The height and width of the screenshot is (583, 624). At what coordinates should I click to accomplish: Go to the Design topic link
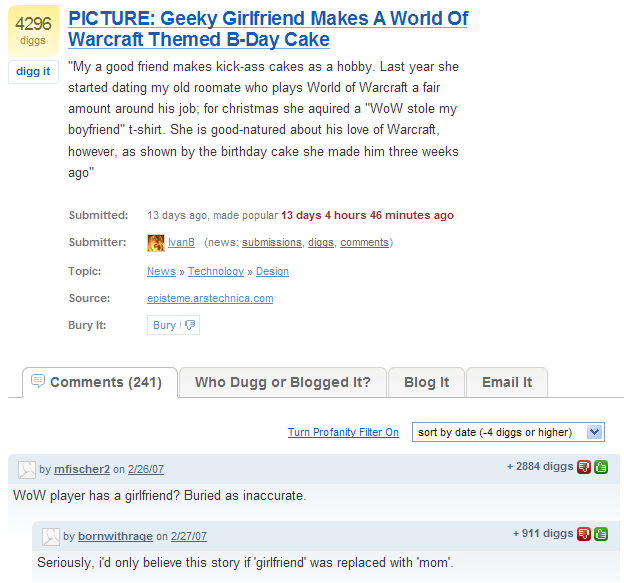272,271
